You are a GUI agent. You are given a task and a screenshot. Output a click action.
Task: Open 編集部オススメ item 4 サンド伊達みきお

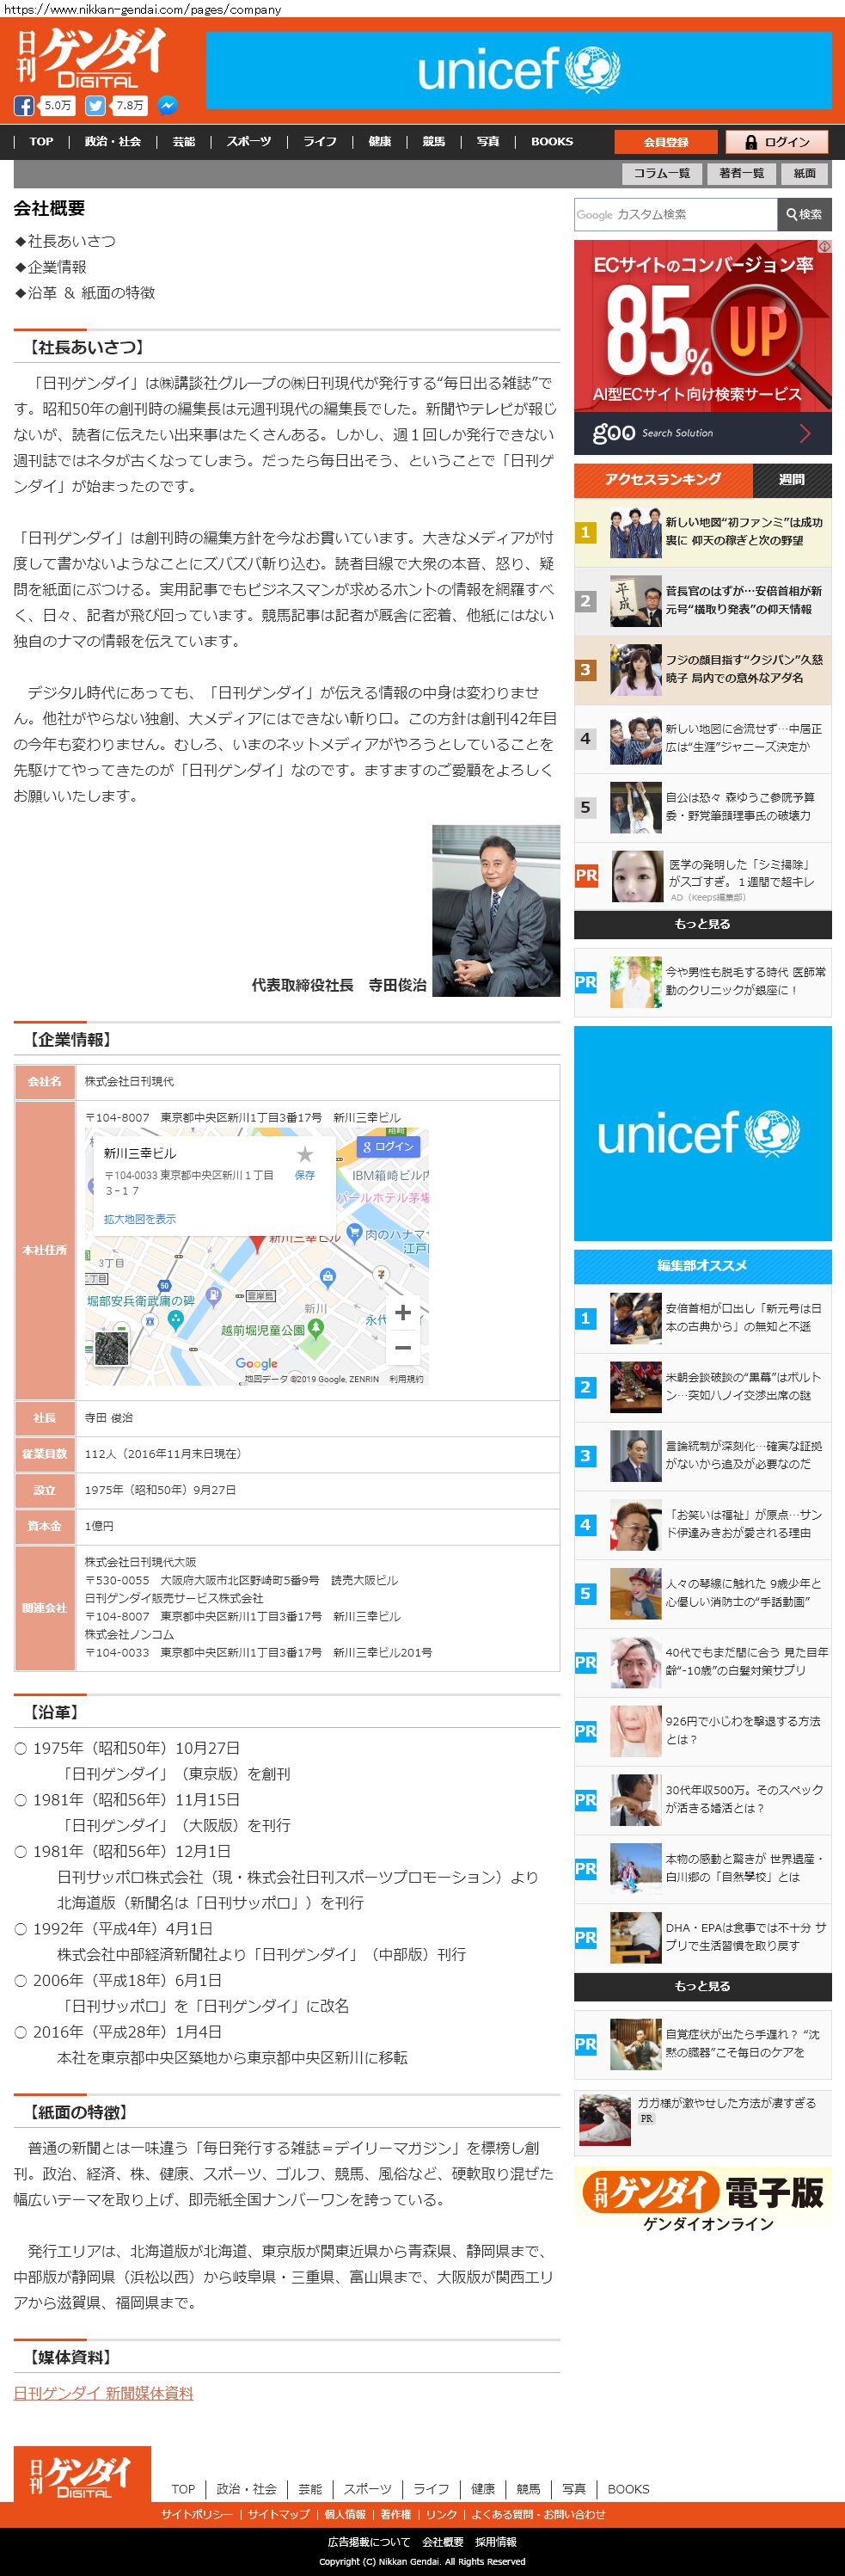tap(703, 1525)
